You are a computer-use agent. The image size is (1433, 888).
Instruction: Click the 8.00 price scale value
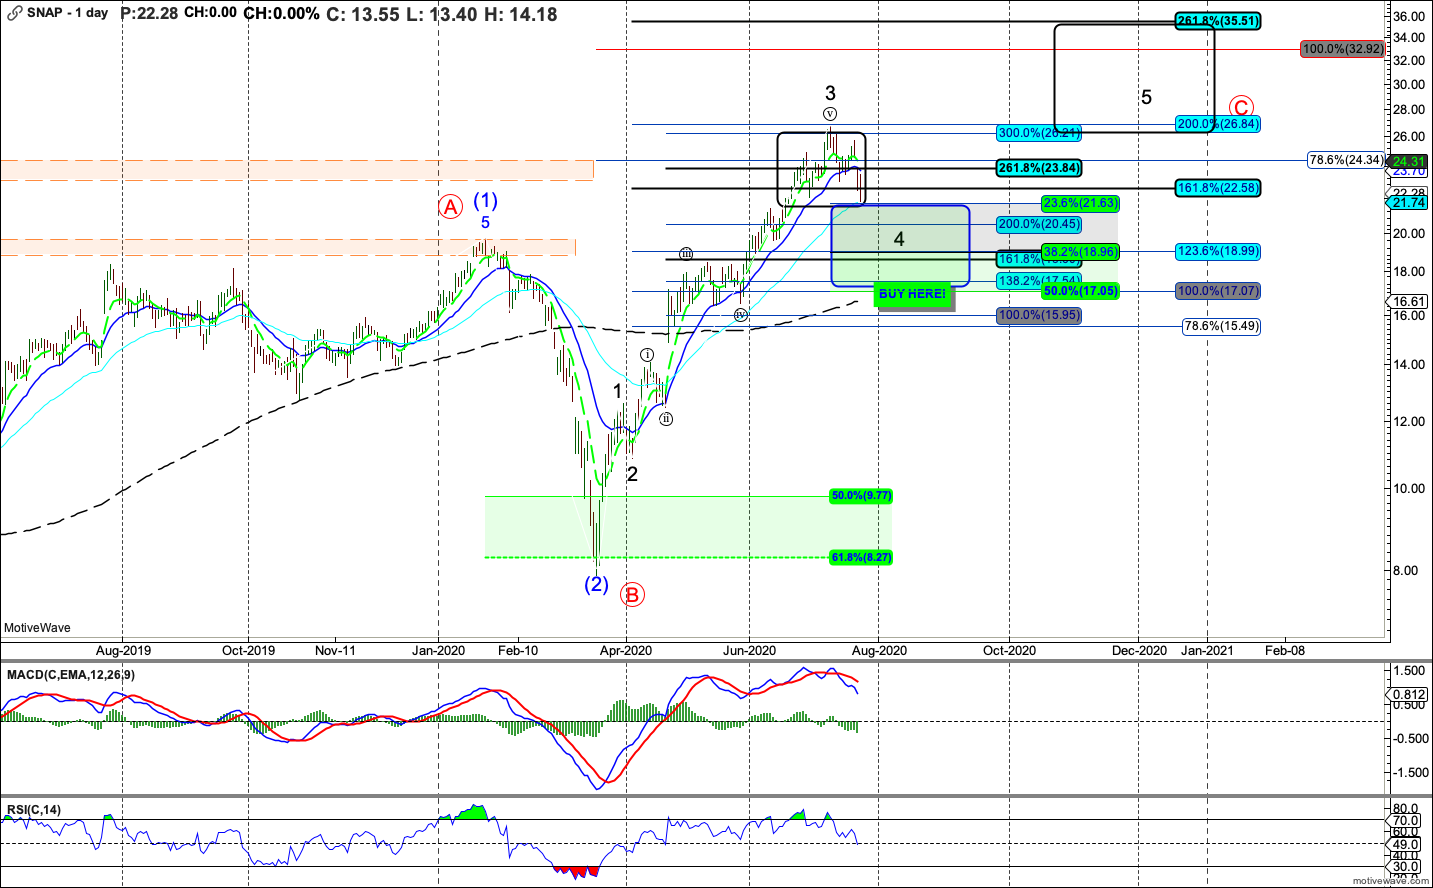point(1406,571)
